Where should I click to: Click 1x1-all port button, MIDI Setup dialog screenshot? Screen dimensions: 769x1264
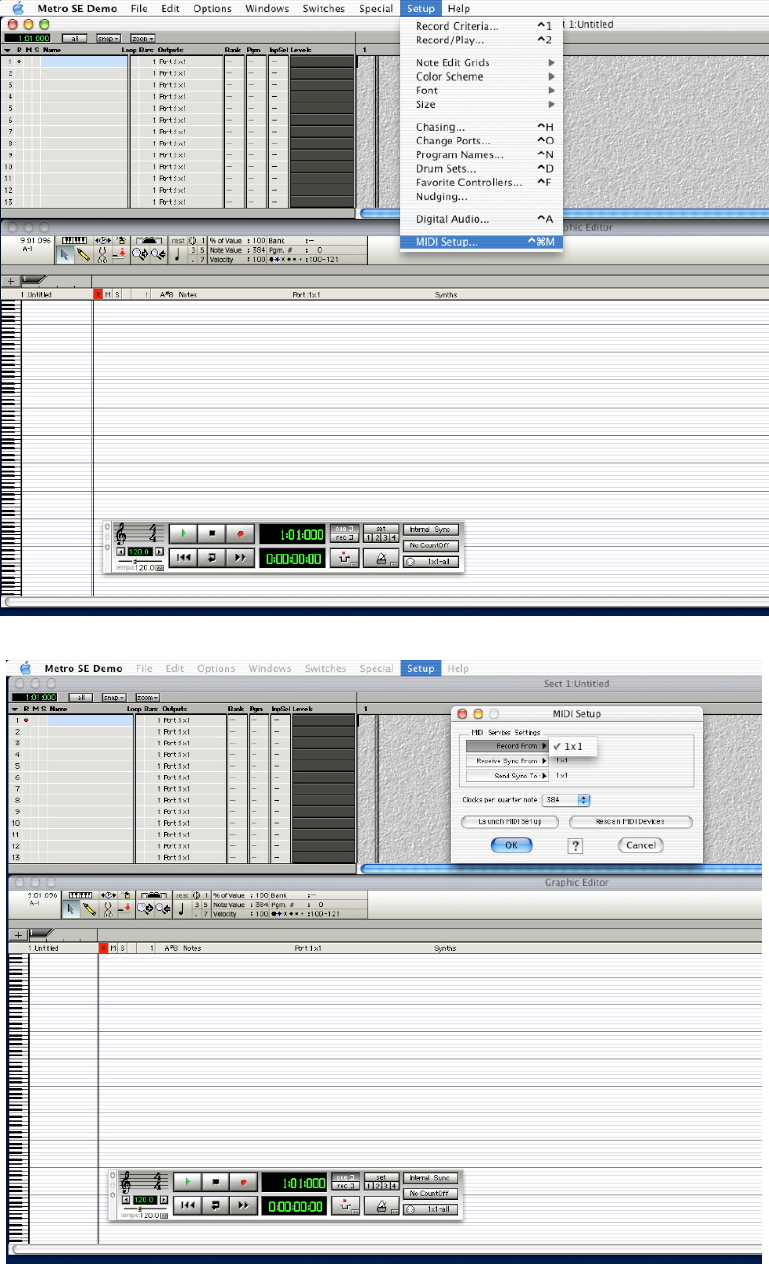pyautogui.click(x=431, y=1209)
